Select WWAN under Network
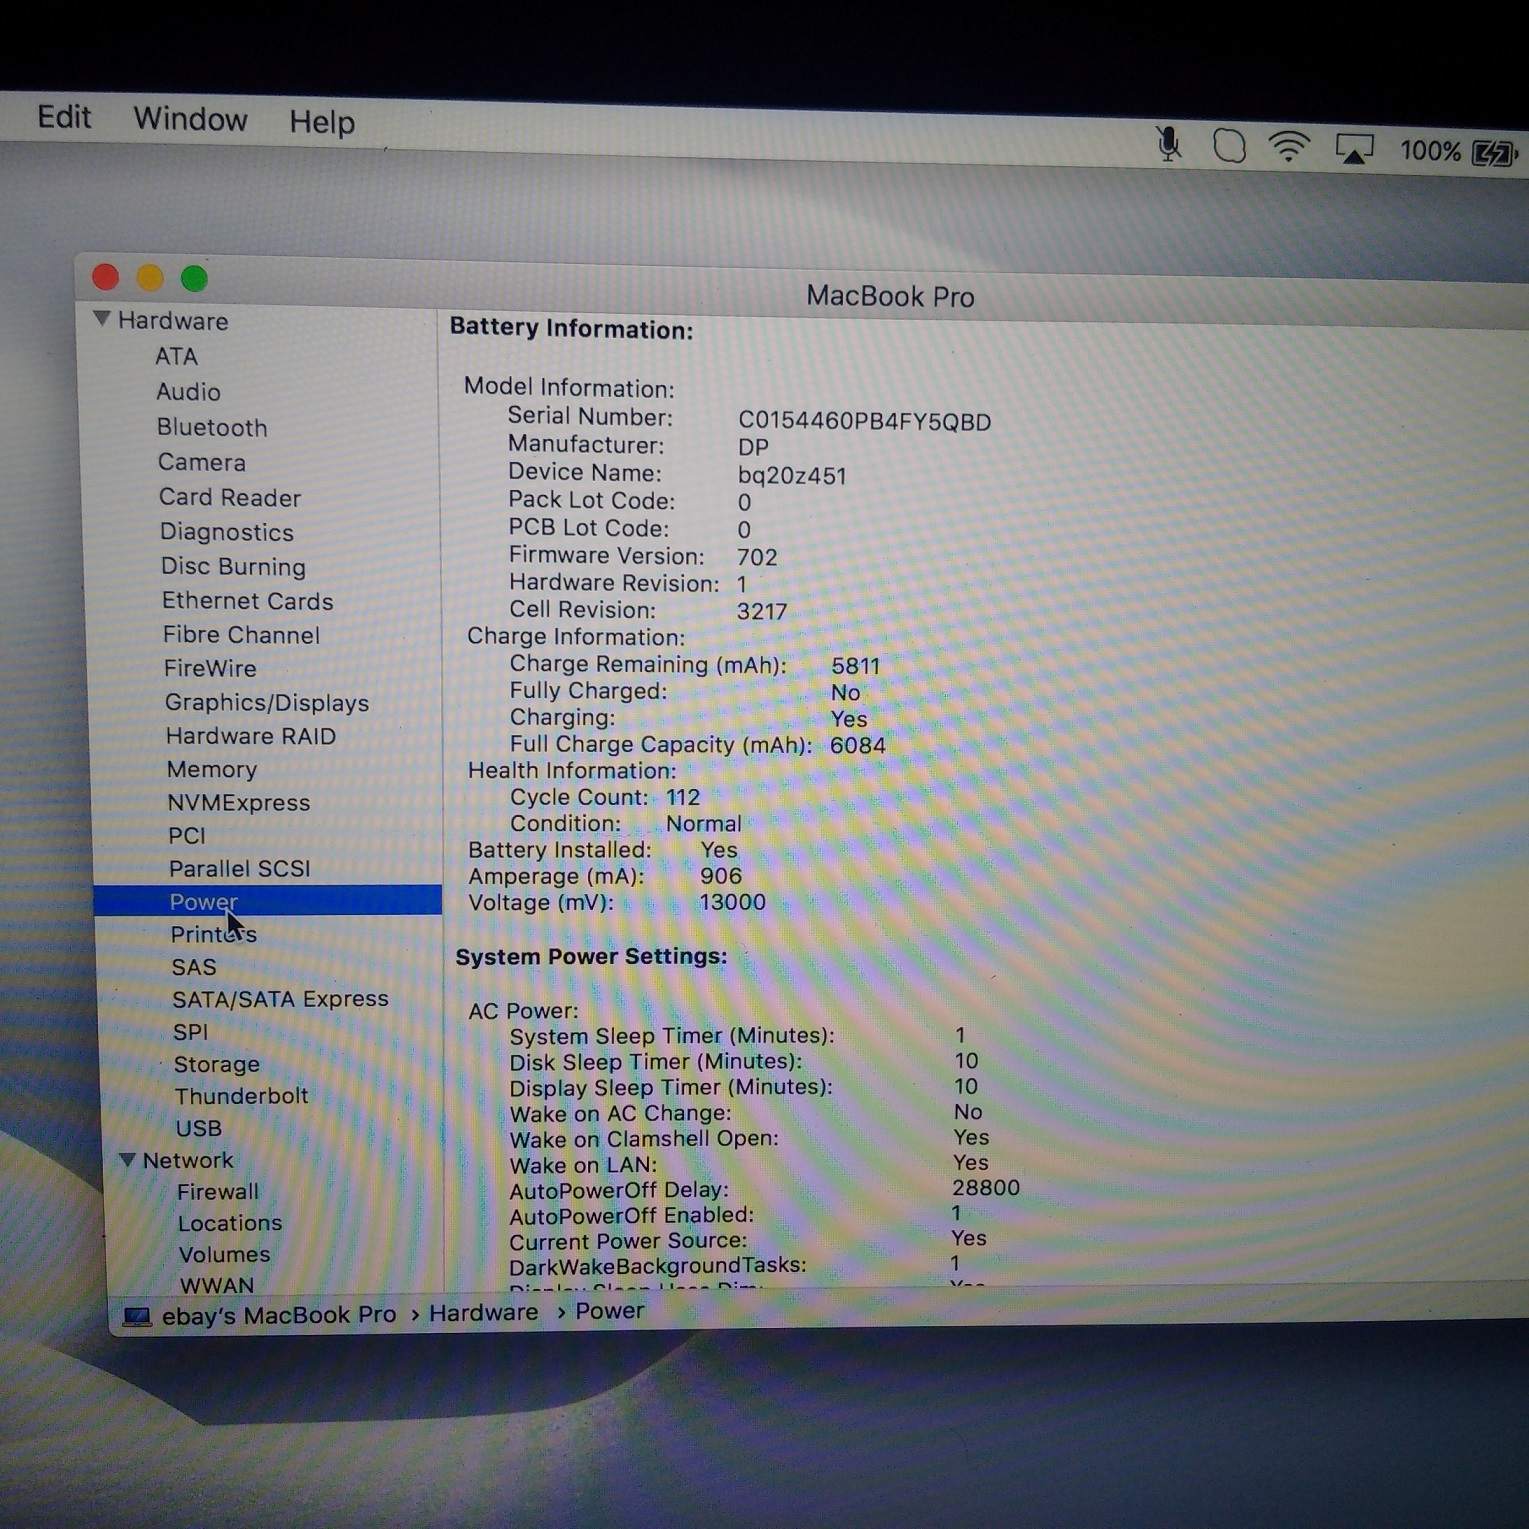This screenshot has height=1529, width=1529. [216, 1284]
